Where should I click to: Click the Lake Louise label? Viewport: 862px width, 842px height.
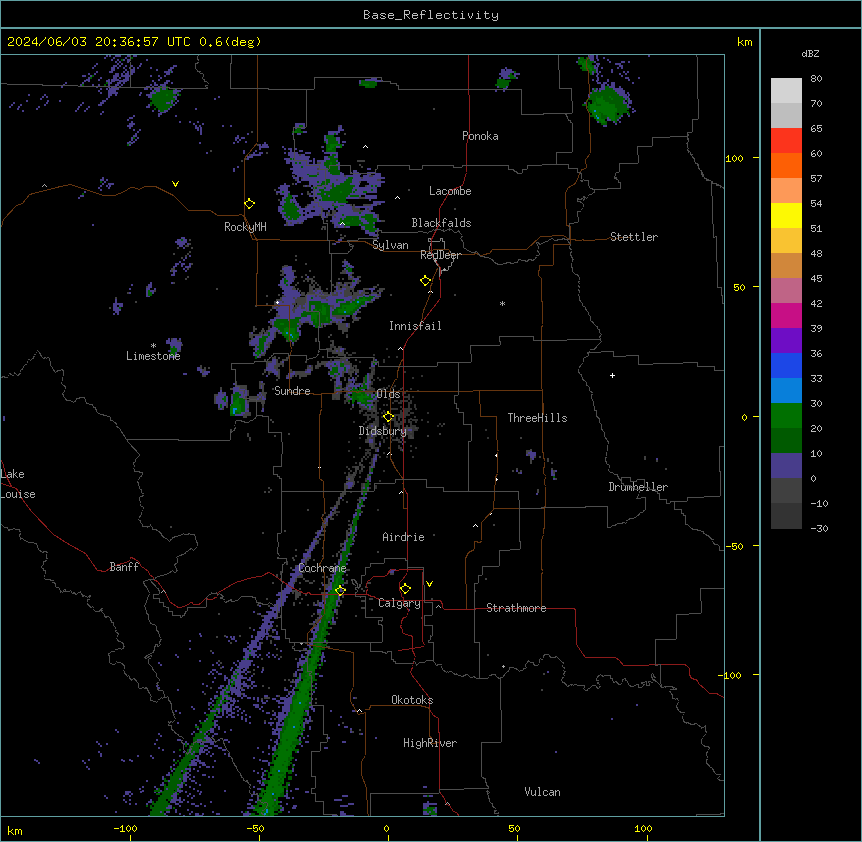click(18, 484)
